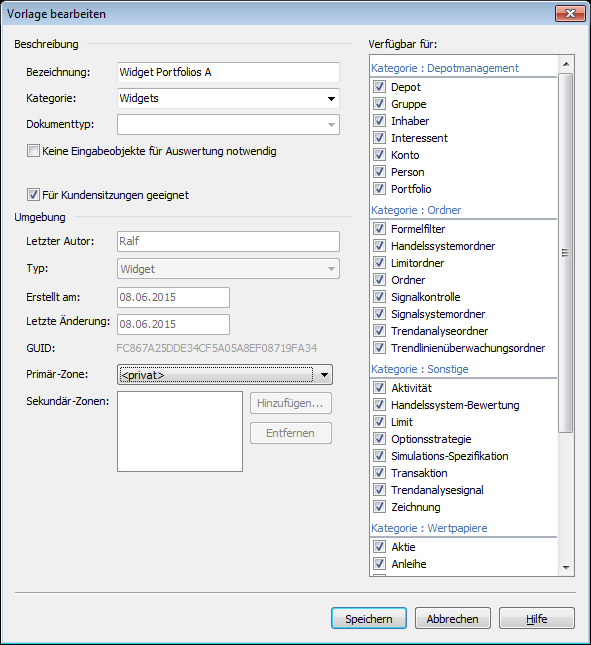Image resolution: width=591 pixels, height=645 pixels.
Task: Uncheck the Optionsstrategie checkbox
Action: [379, 439]
